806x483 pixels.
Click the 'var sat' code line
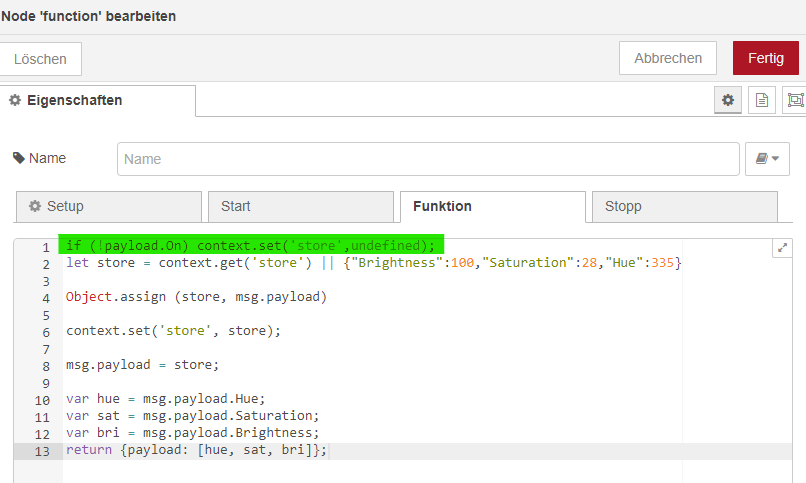(192, 415)
